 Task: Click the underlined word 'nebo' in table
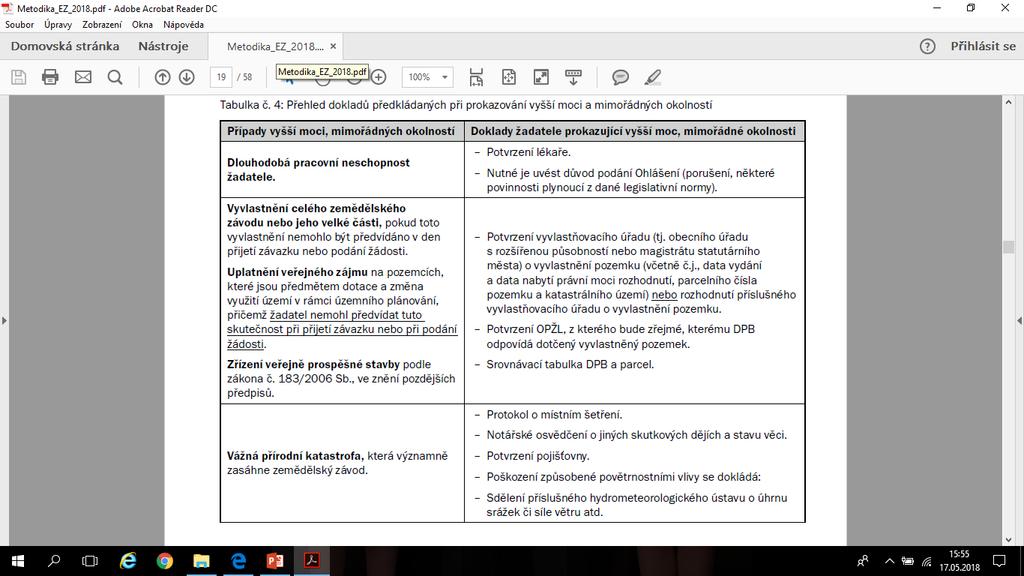(x=664, y=295)
